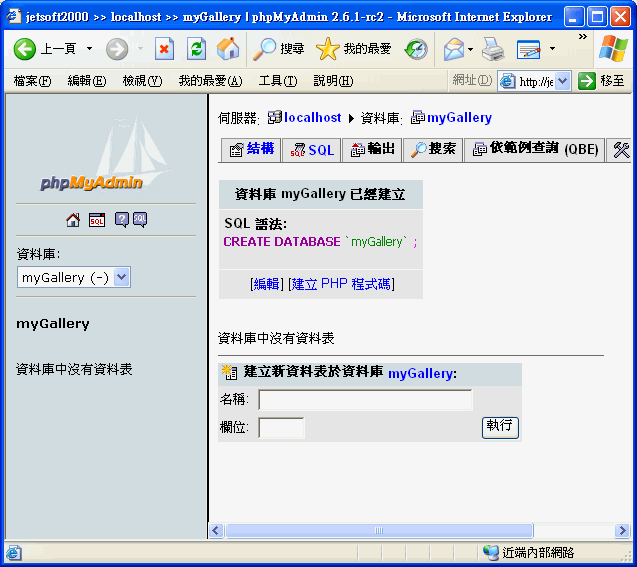637x567 pixels.
Task: Click the new table icon beside 建立新資料表
Action: click(x=230, y=372)
